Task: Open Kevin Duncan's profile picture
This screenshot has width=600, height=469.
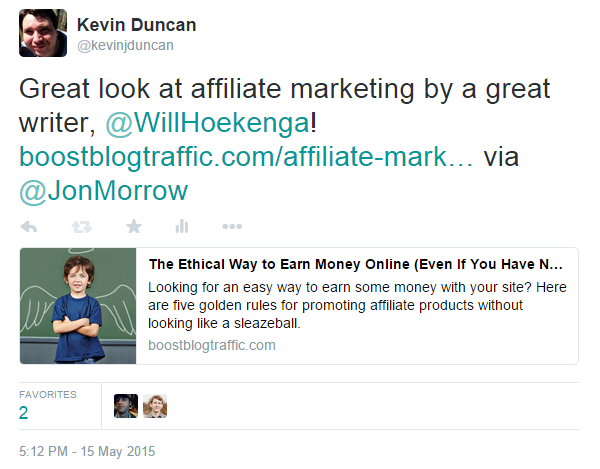Action: tap(43, 33)
